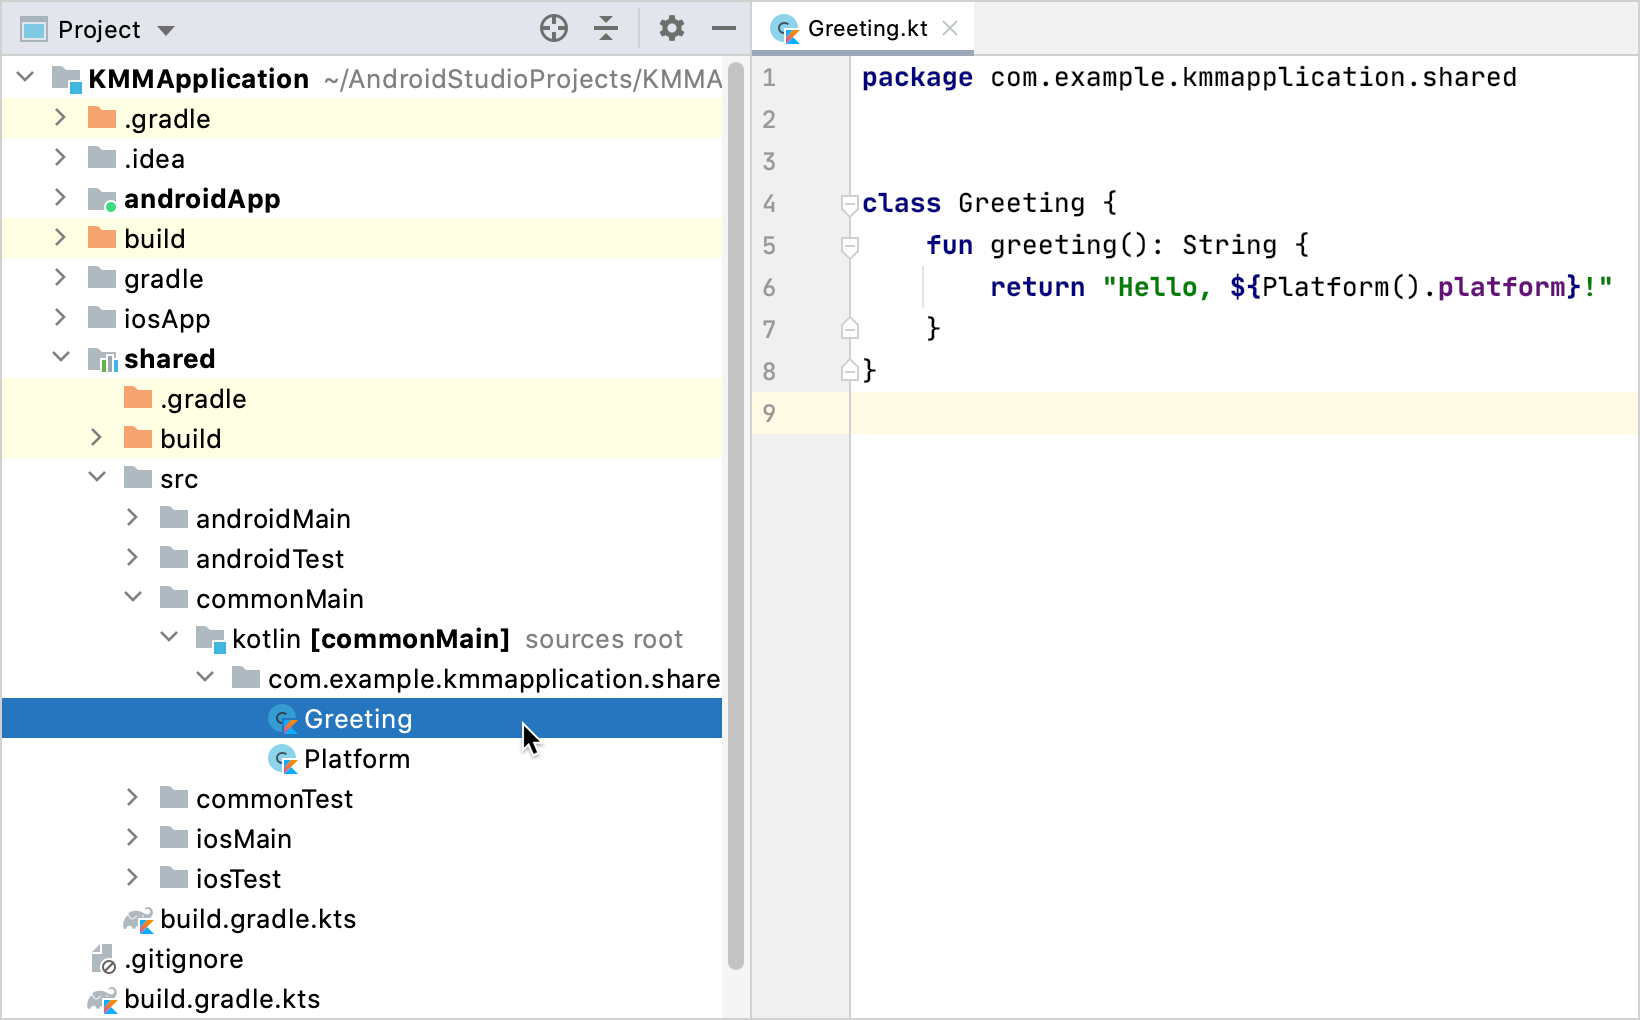Screen dimensions: 1640x1020
Task: Collapse the src folder
Action: point(97,477)
